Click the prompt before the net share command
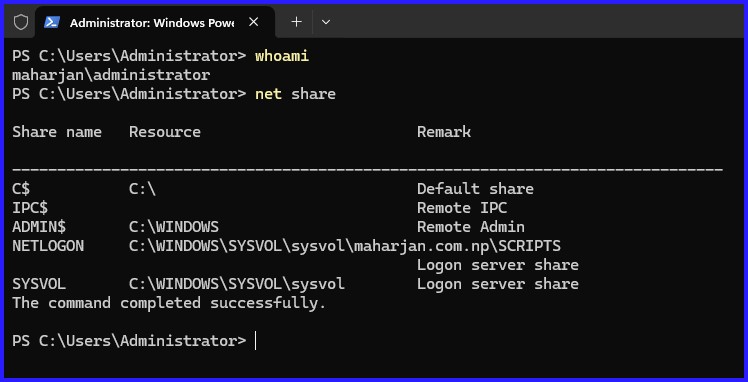748x382 pixels. (x=129, y=94)
